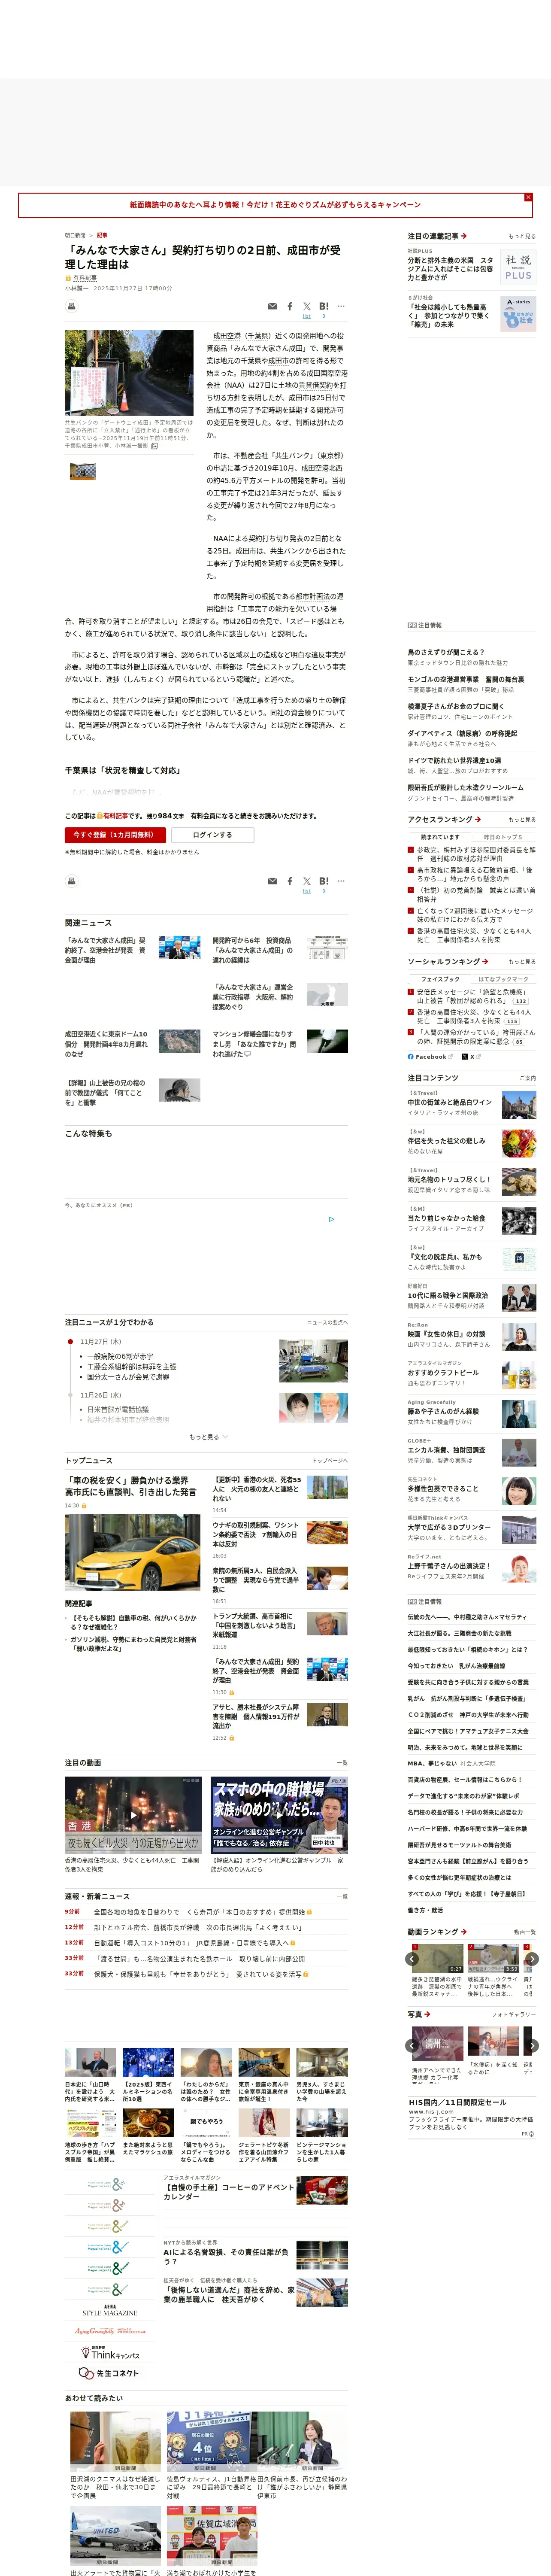Viewport: 551px width, 2576px height.
Task: Open article photo of gate sign
Action: point(129,373)
